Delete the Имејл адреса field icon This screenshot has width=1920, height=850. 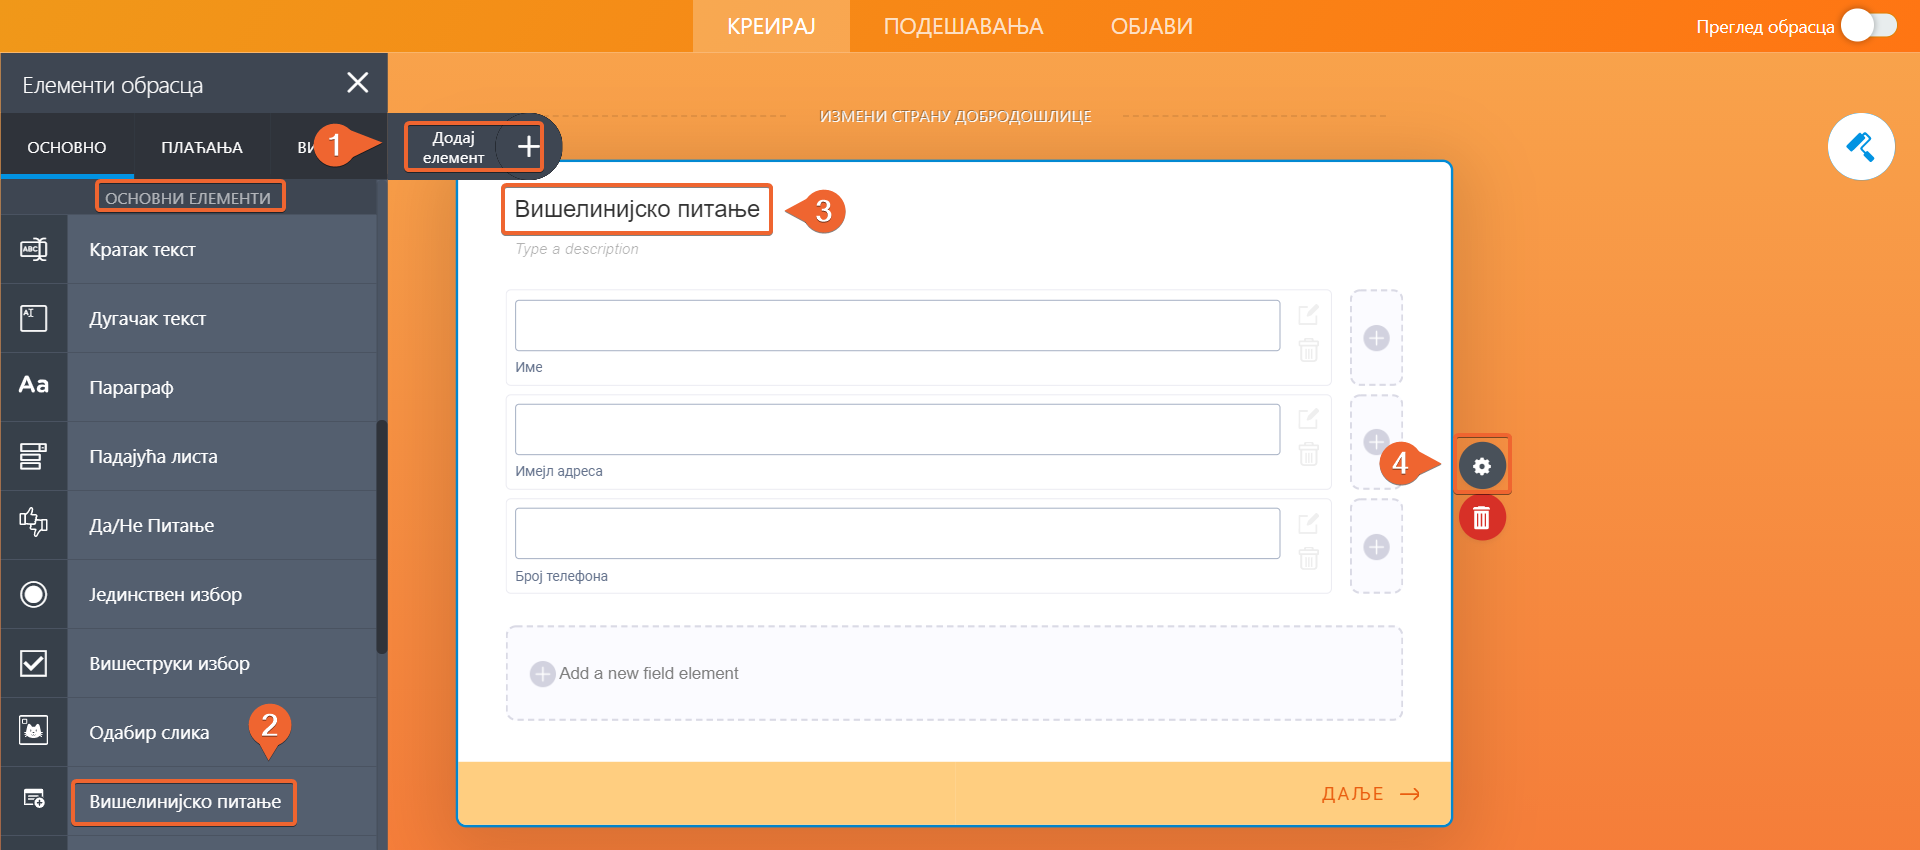[x=1308, y=454]
